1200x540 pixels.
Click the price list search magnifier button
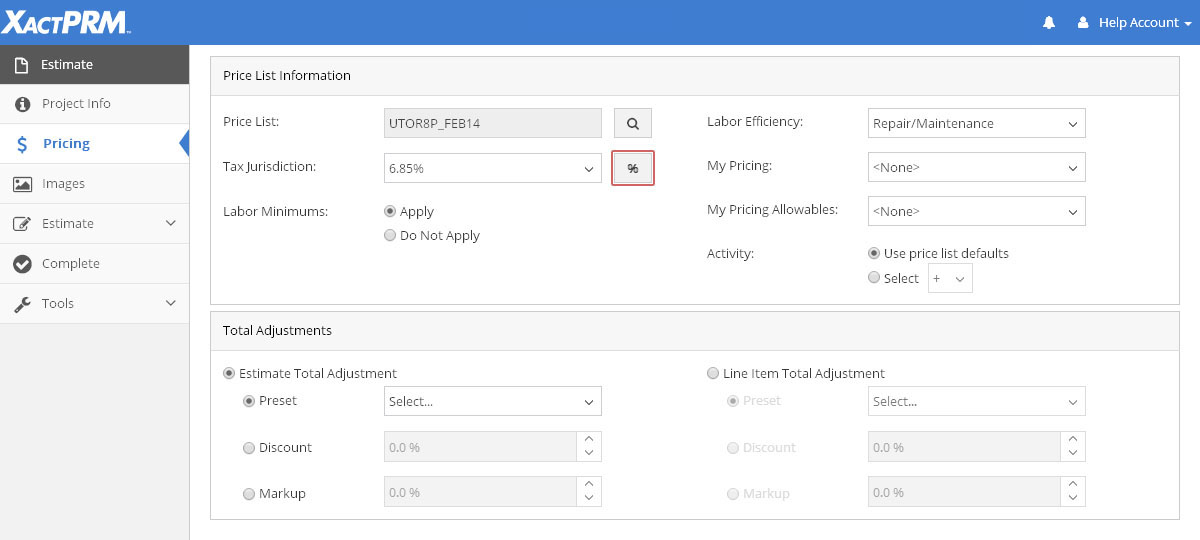[x=632, y=123]
